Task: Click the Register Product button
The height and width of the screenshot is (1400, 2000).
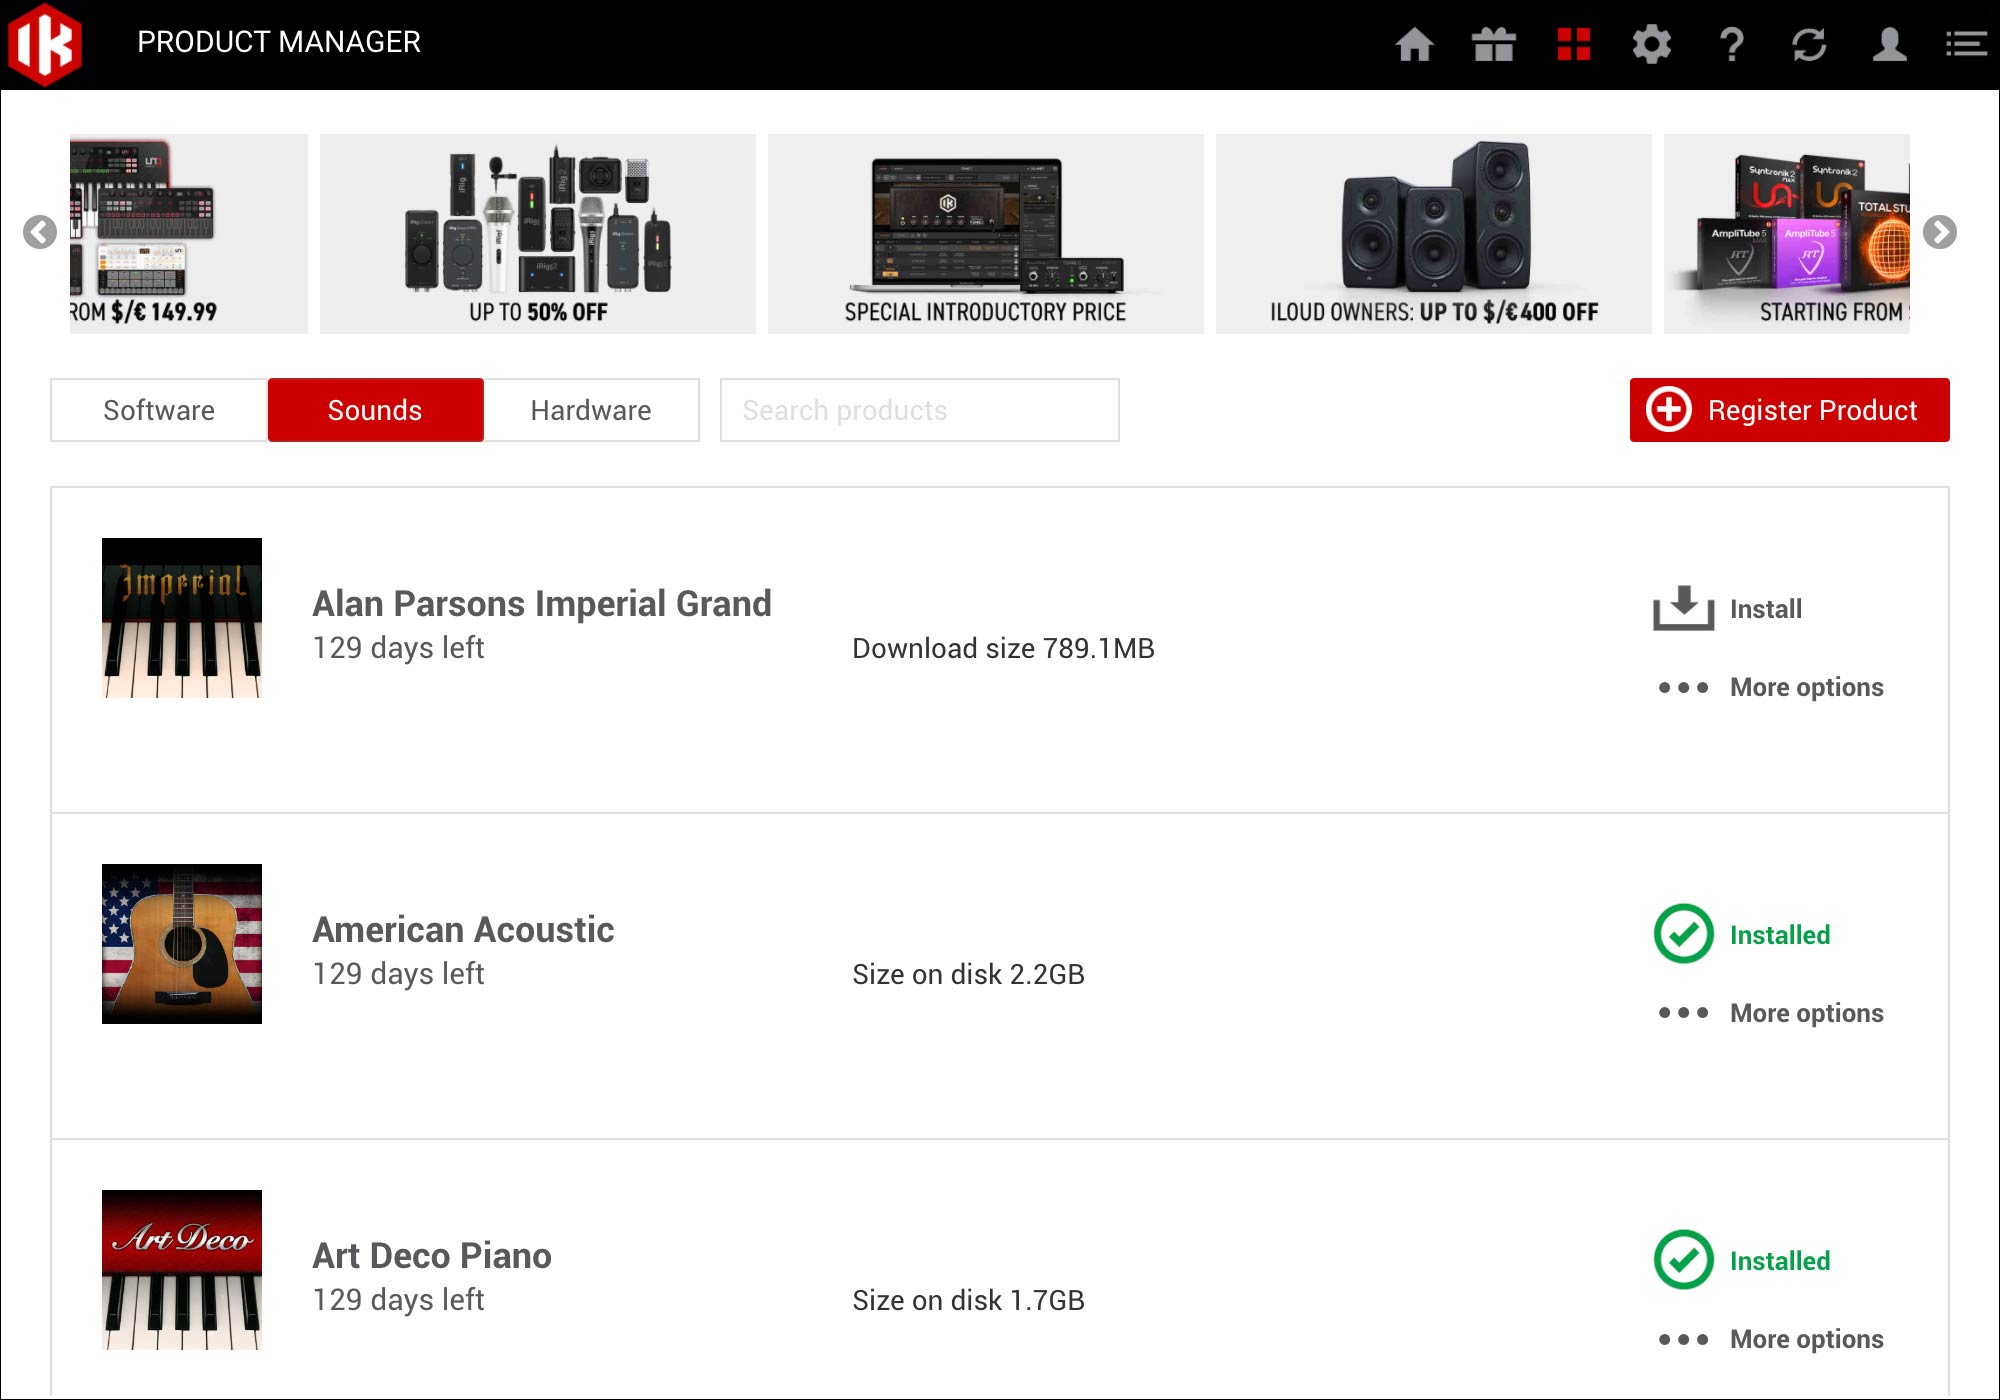Action: point(1789,410)
